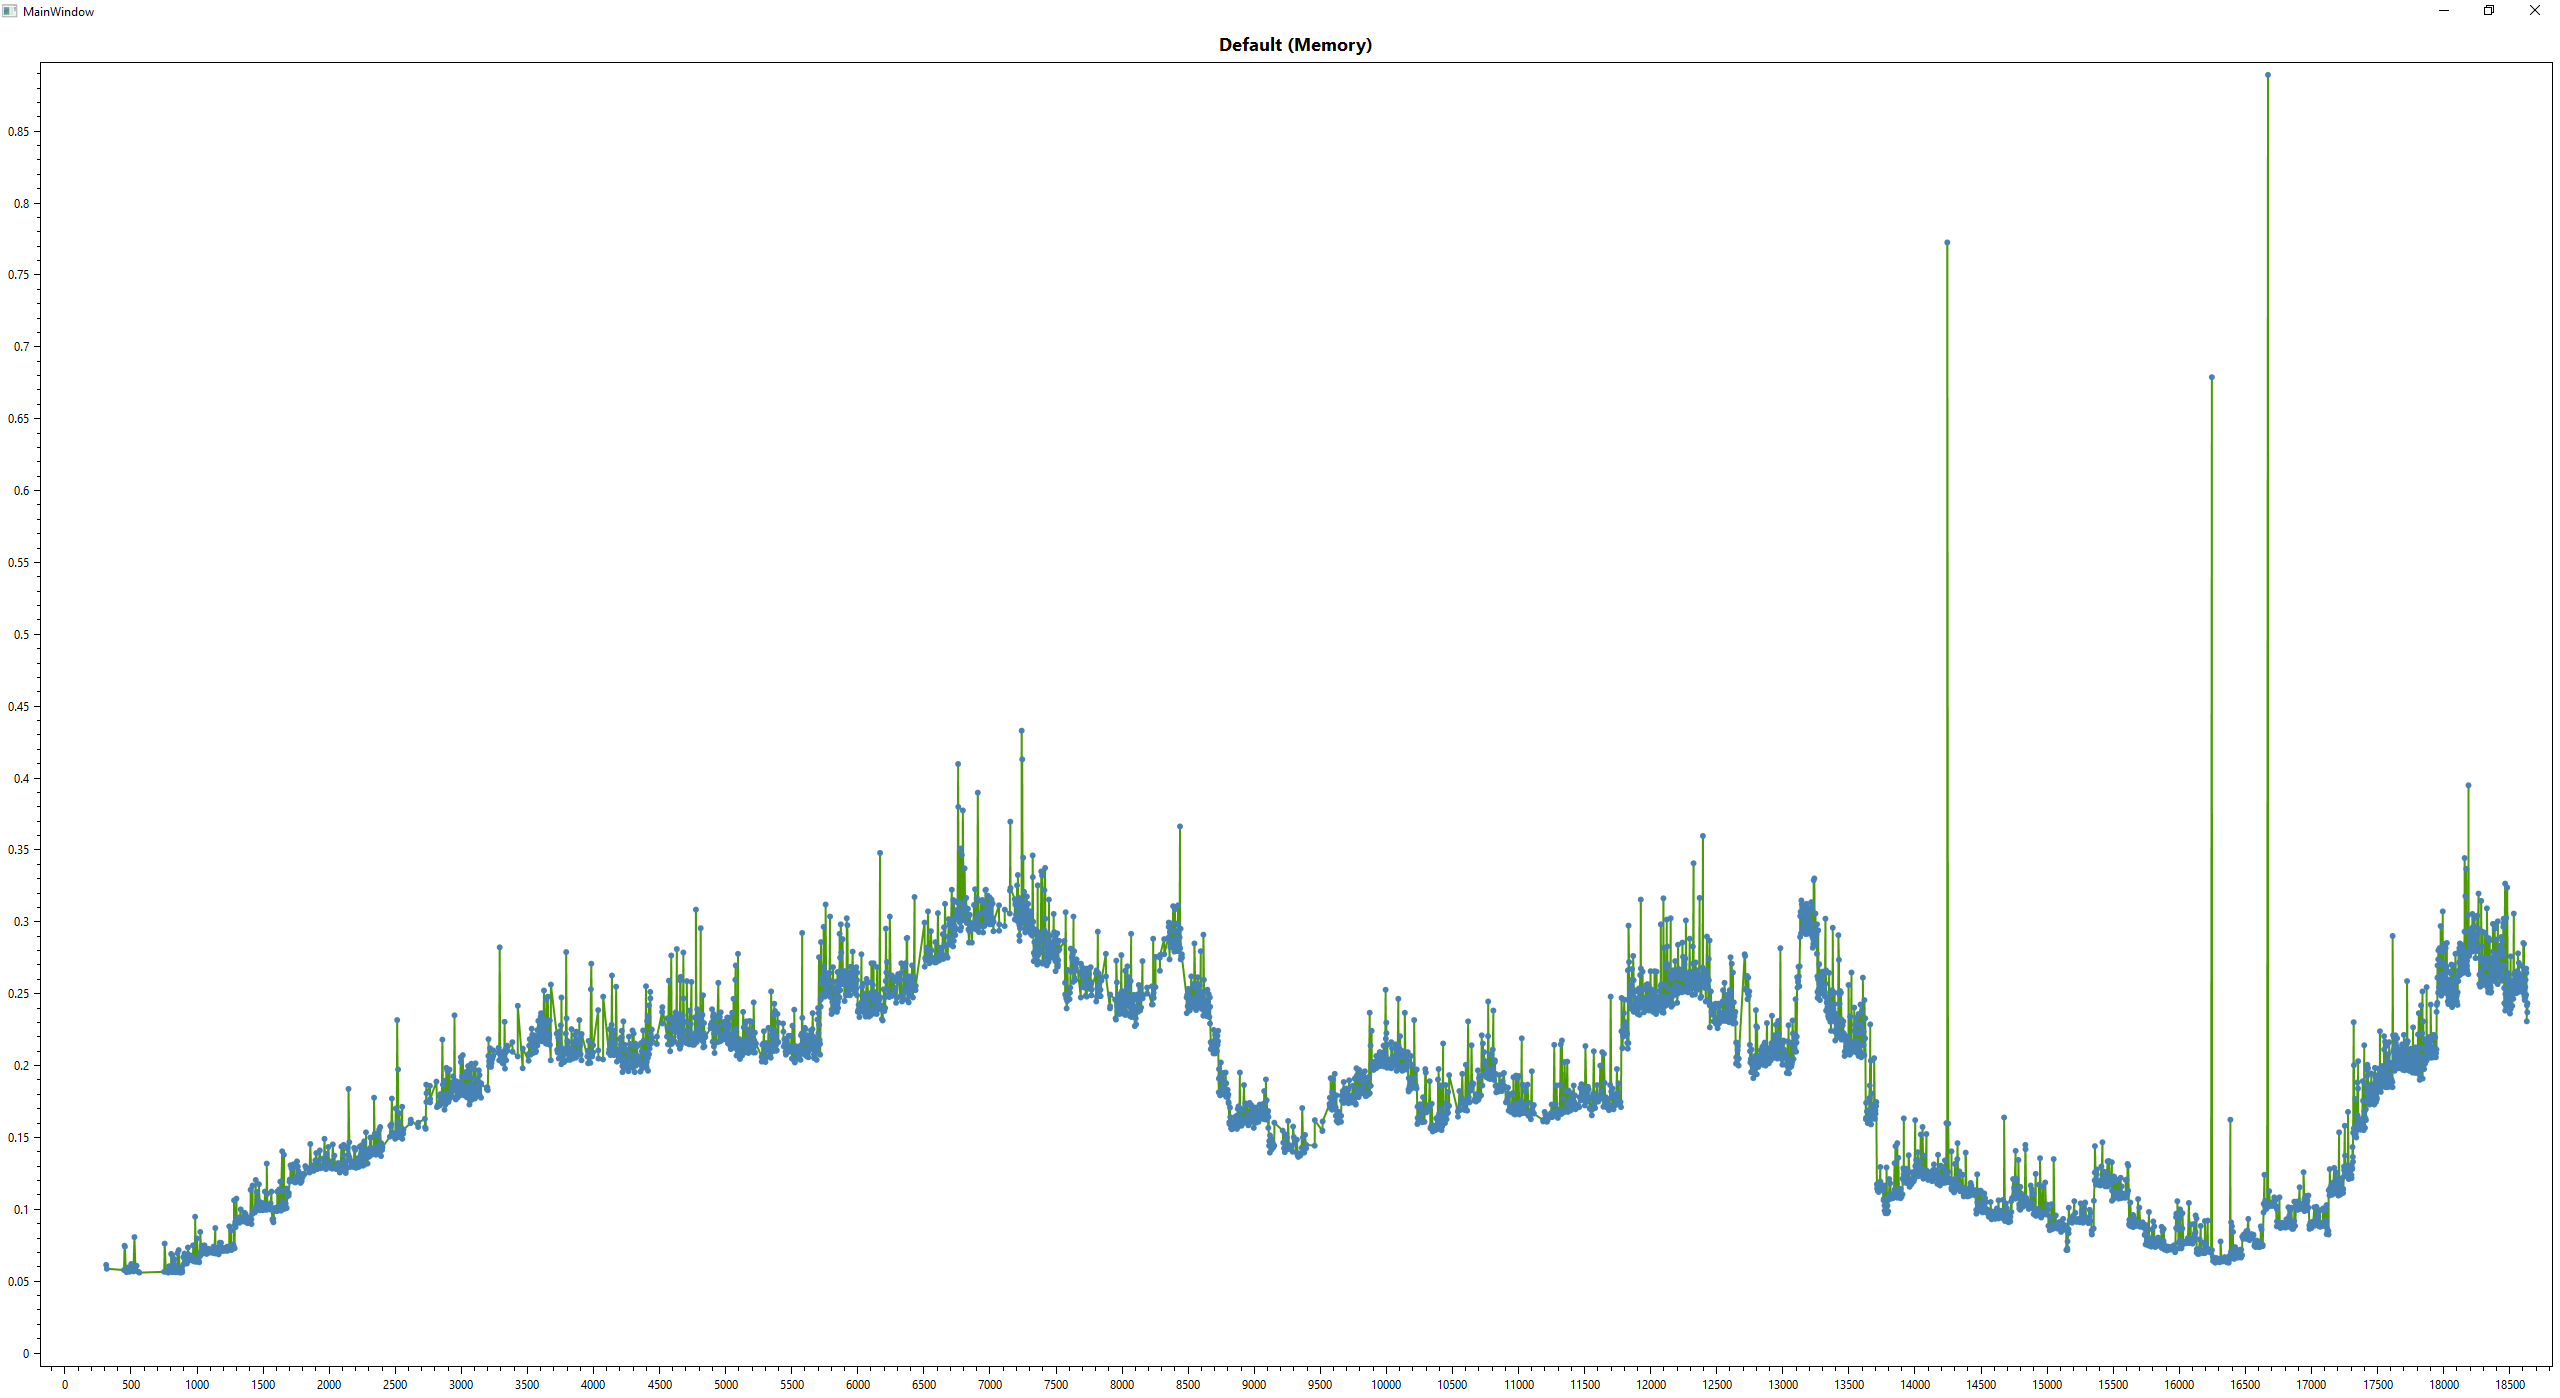Click the 14000 tick label on x-axis
The width and height of the screenshot is (2560, 1398).
1915,1385
